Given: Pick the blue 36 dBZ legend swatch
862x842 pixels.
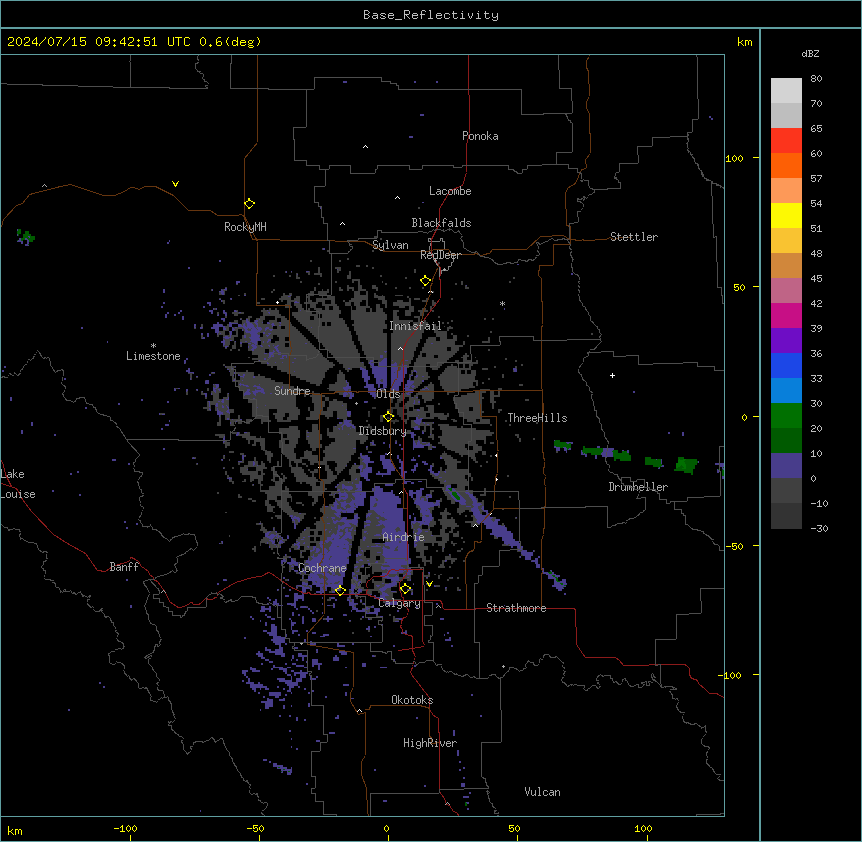Looking at the screenshot, I should (786, 365).
